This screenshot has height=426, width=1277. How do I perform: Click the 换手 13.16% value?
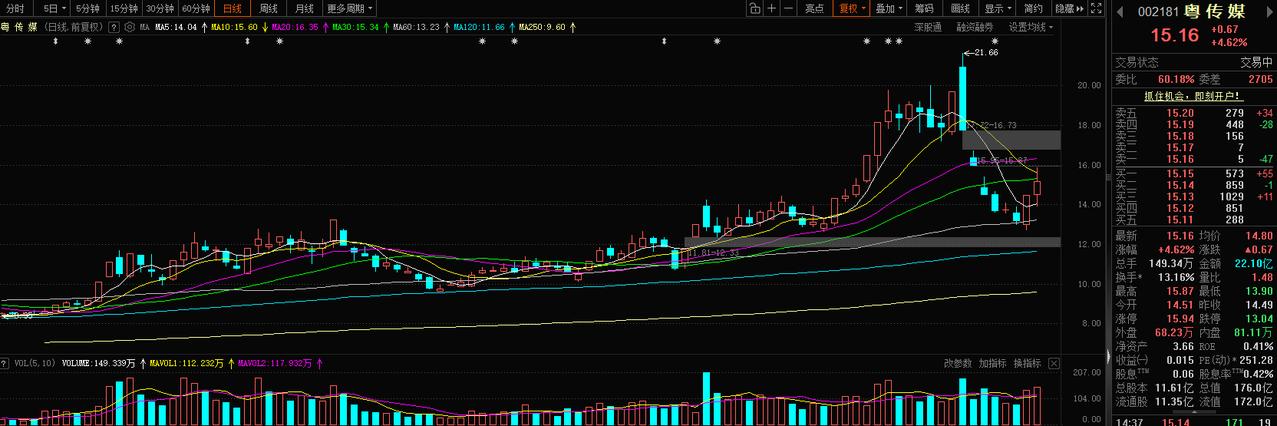pyautogui.click(x=1178, y=277)
